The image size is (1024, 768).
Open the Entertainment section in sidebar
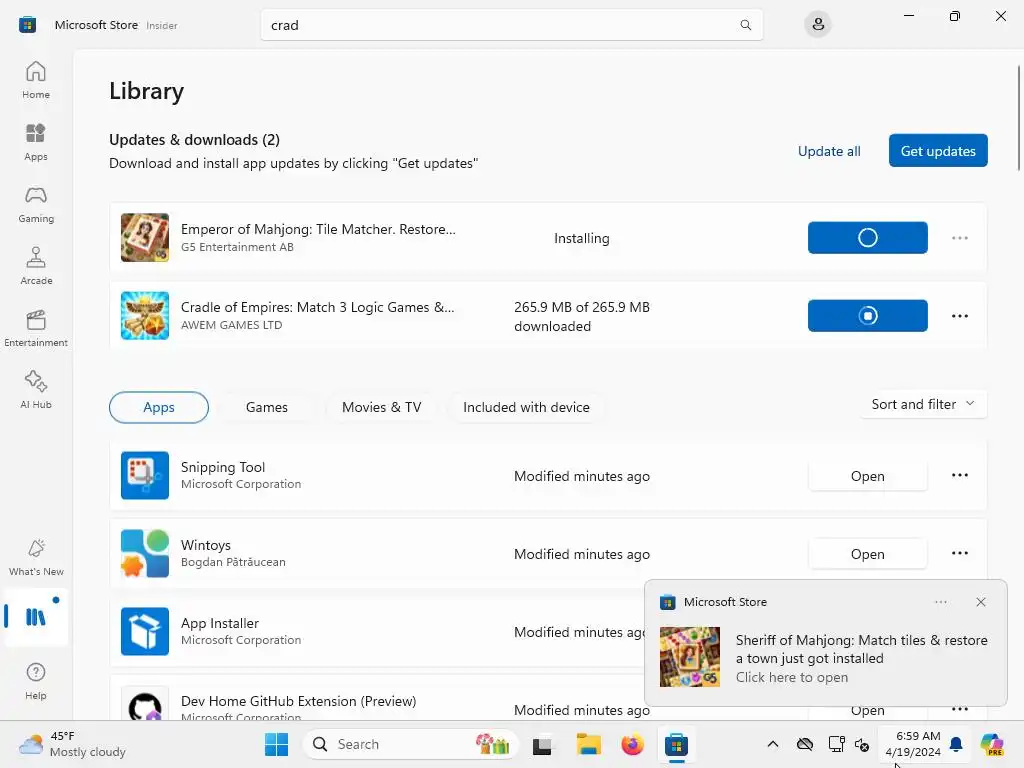pos(36,328)
